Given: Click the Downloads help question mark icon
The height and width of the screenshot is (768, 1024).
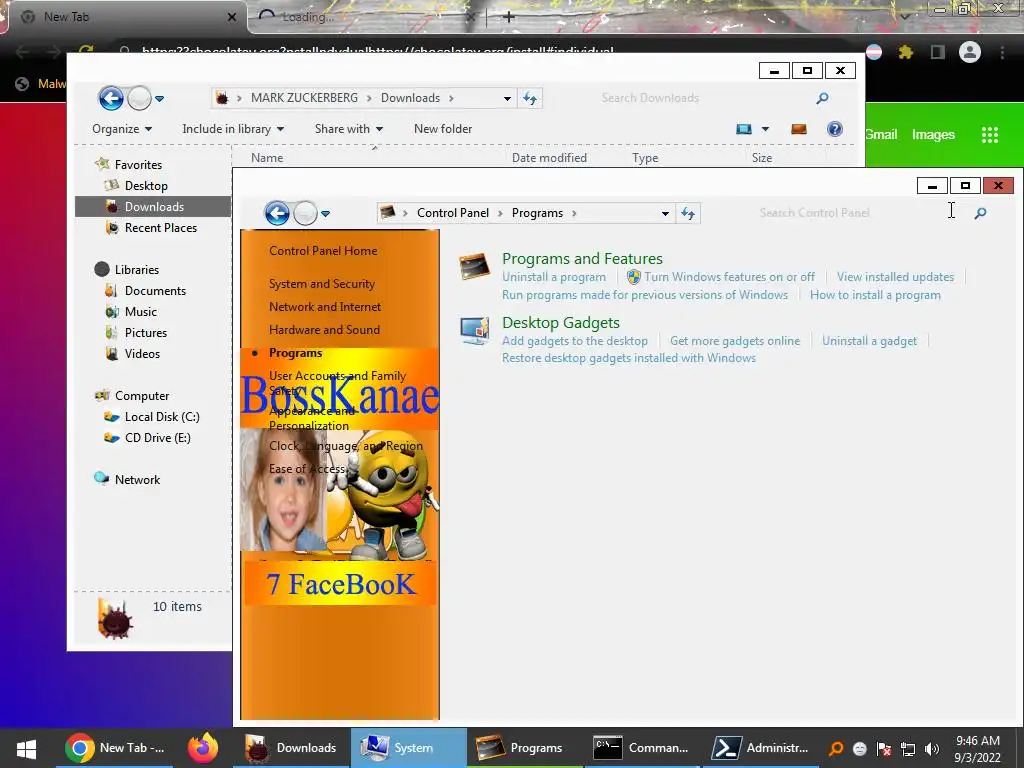Looking at the screenshot, I should (x=835, y=129).
